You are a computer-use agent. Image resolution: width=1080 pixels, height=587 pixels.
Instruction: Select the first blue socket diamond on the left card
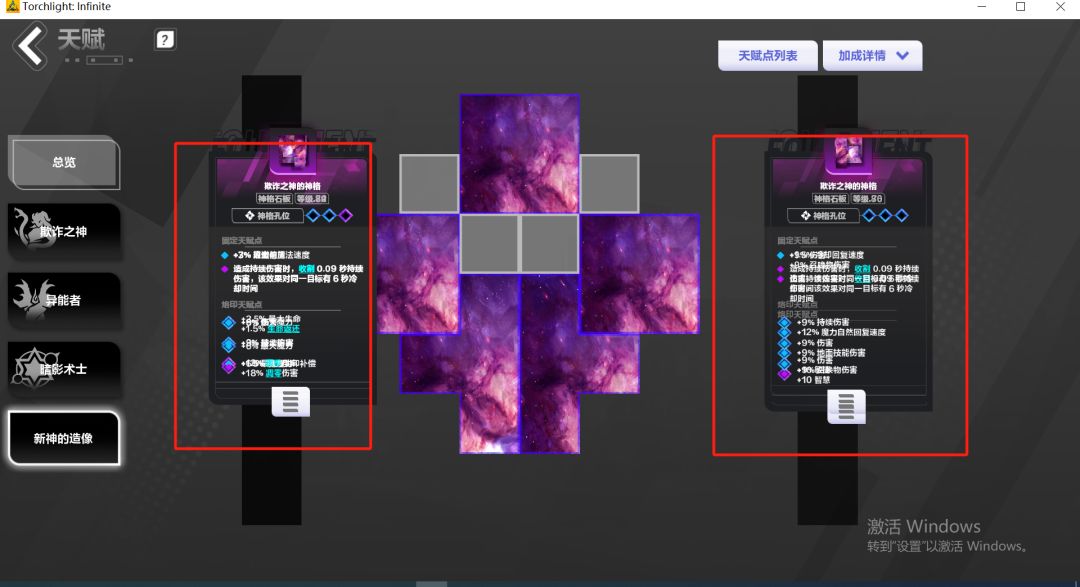click(x=313, y=216)
